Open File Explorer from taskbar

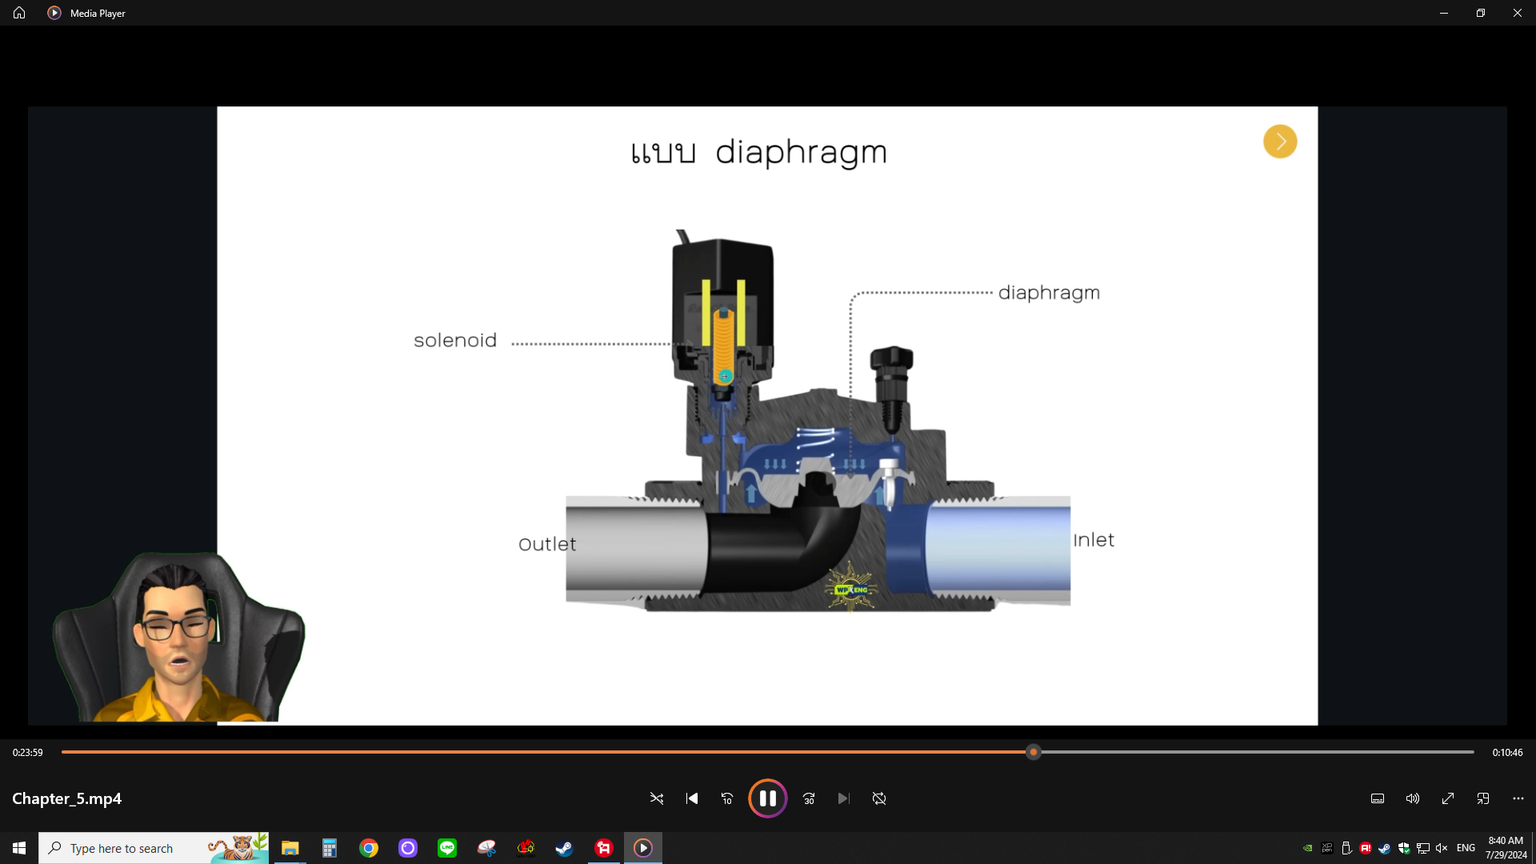(x=290, y=848)
